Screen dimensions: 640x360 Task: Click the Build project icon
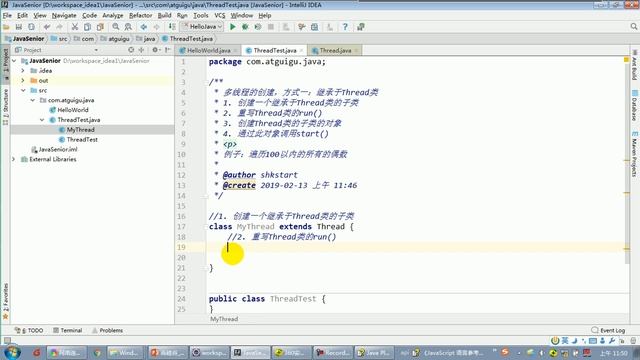click(172, 27)
